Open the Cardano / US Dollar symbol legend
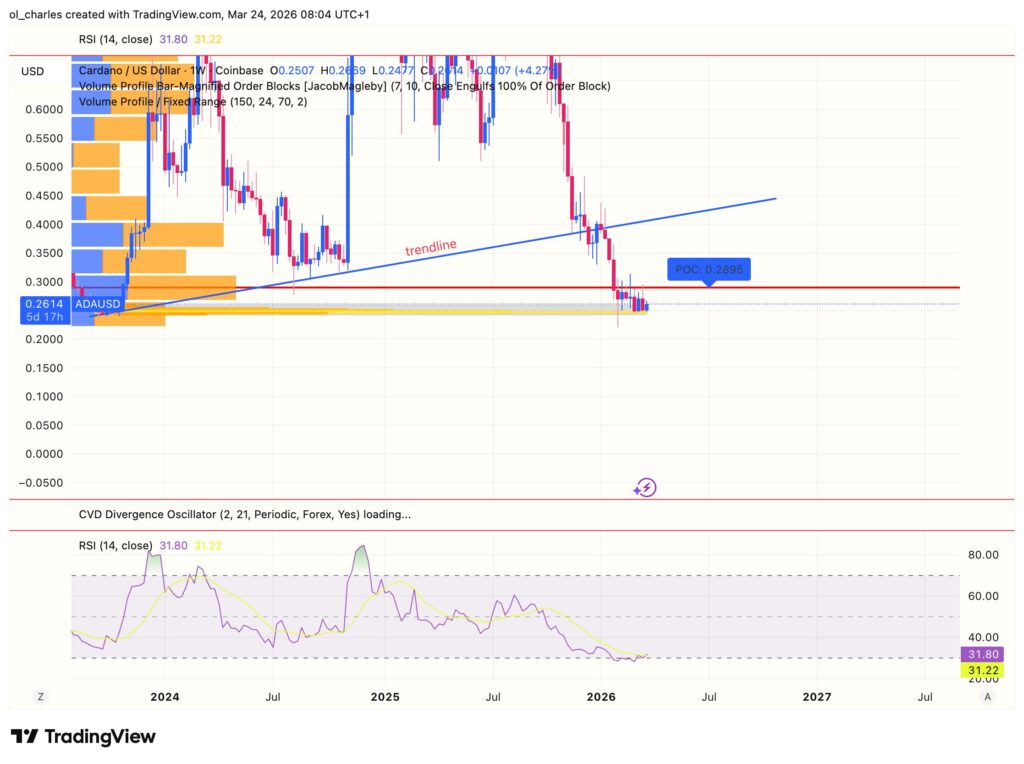1024x764 pixels. 128,71
